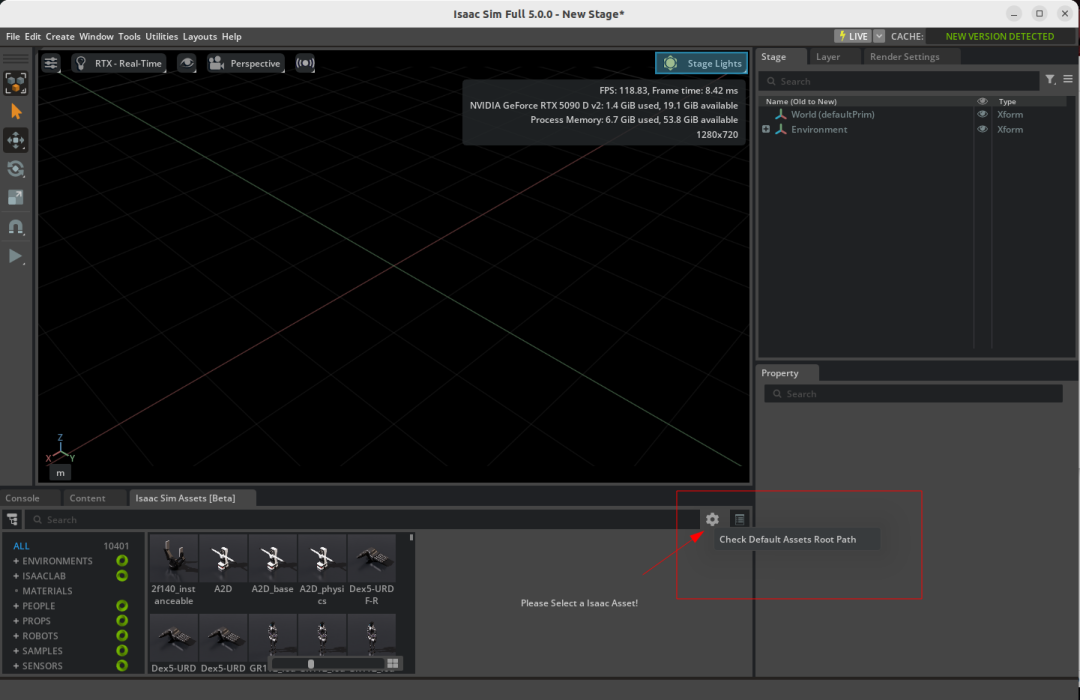Screen dimensions: 1080x700
Task: Expand the ENVIRONMENTS category
Action: 16,561
